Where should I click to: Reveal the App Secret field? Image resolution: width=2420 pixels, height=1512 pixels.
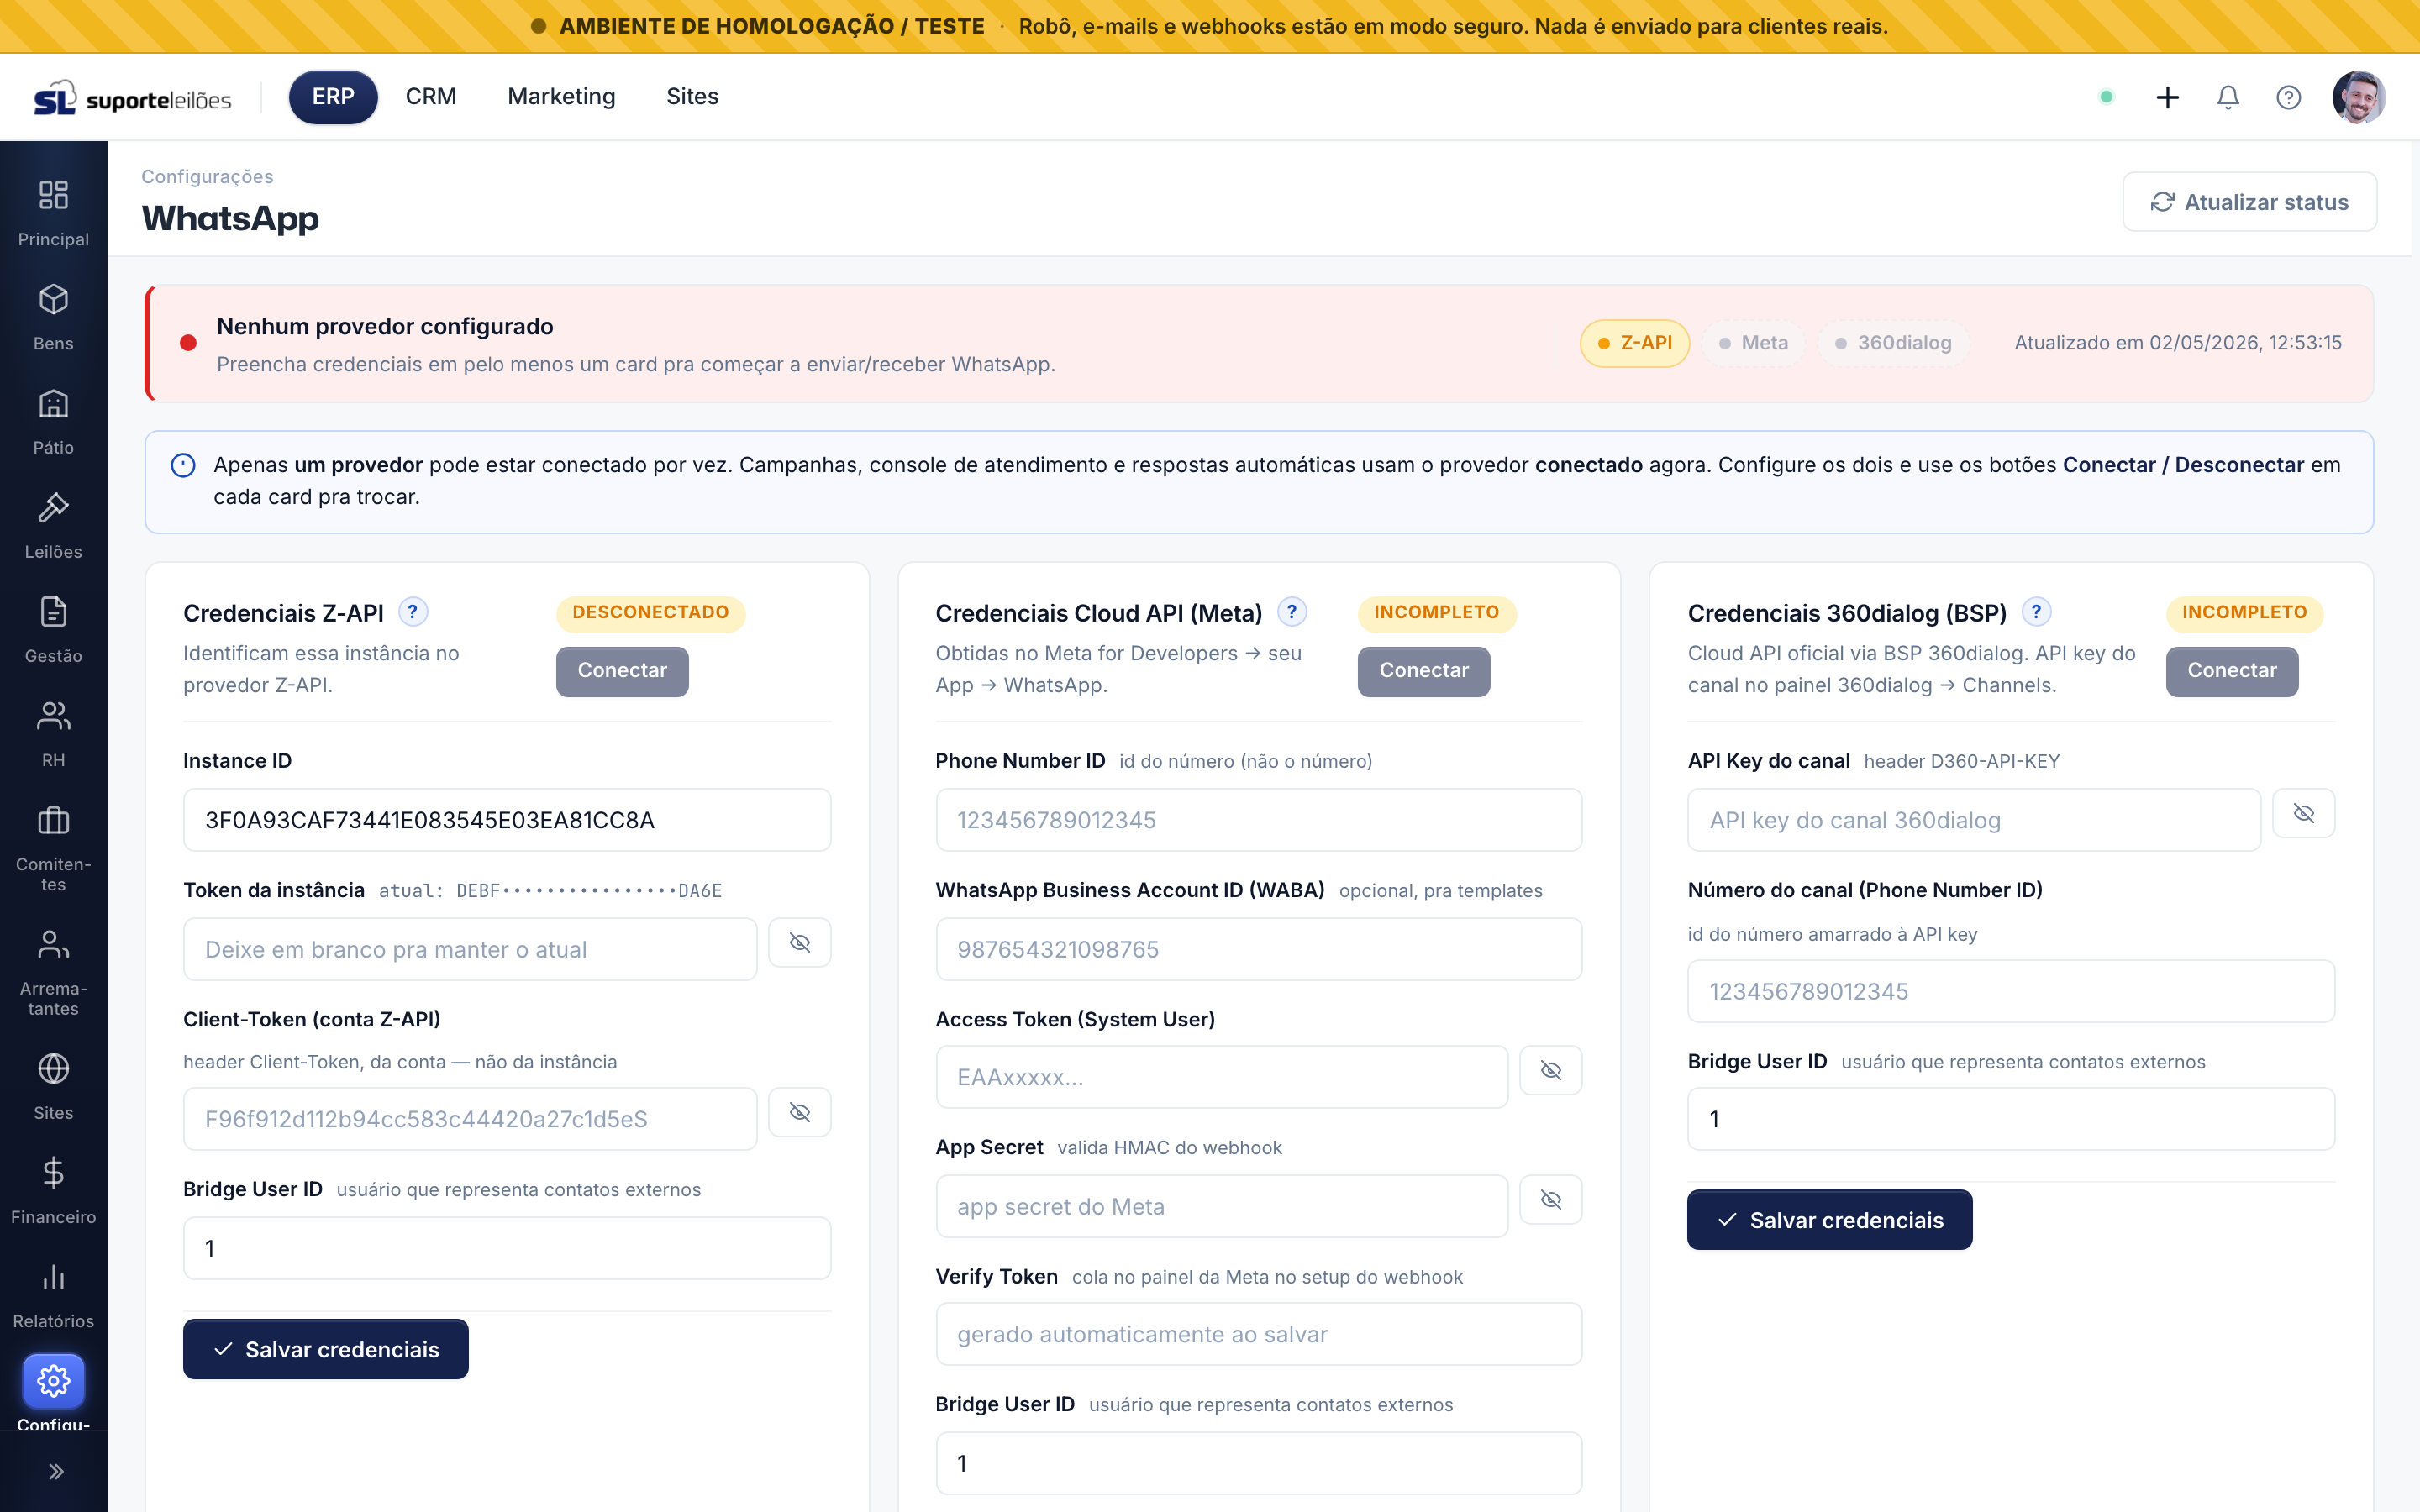click(x=1550, y=1199)
